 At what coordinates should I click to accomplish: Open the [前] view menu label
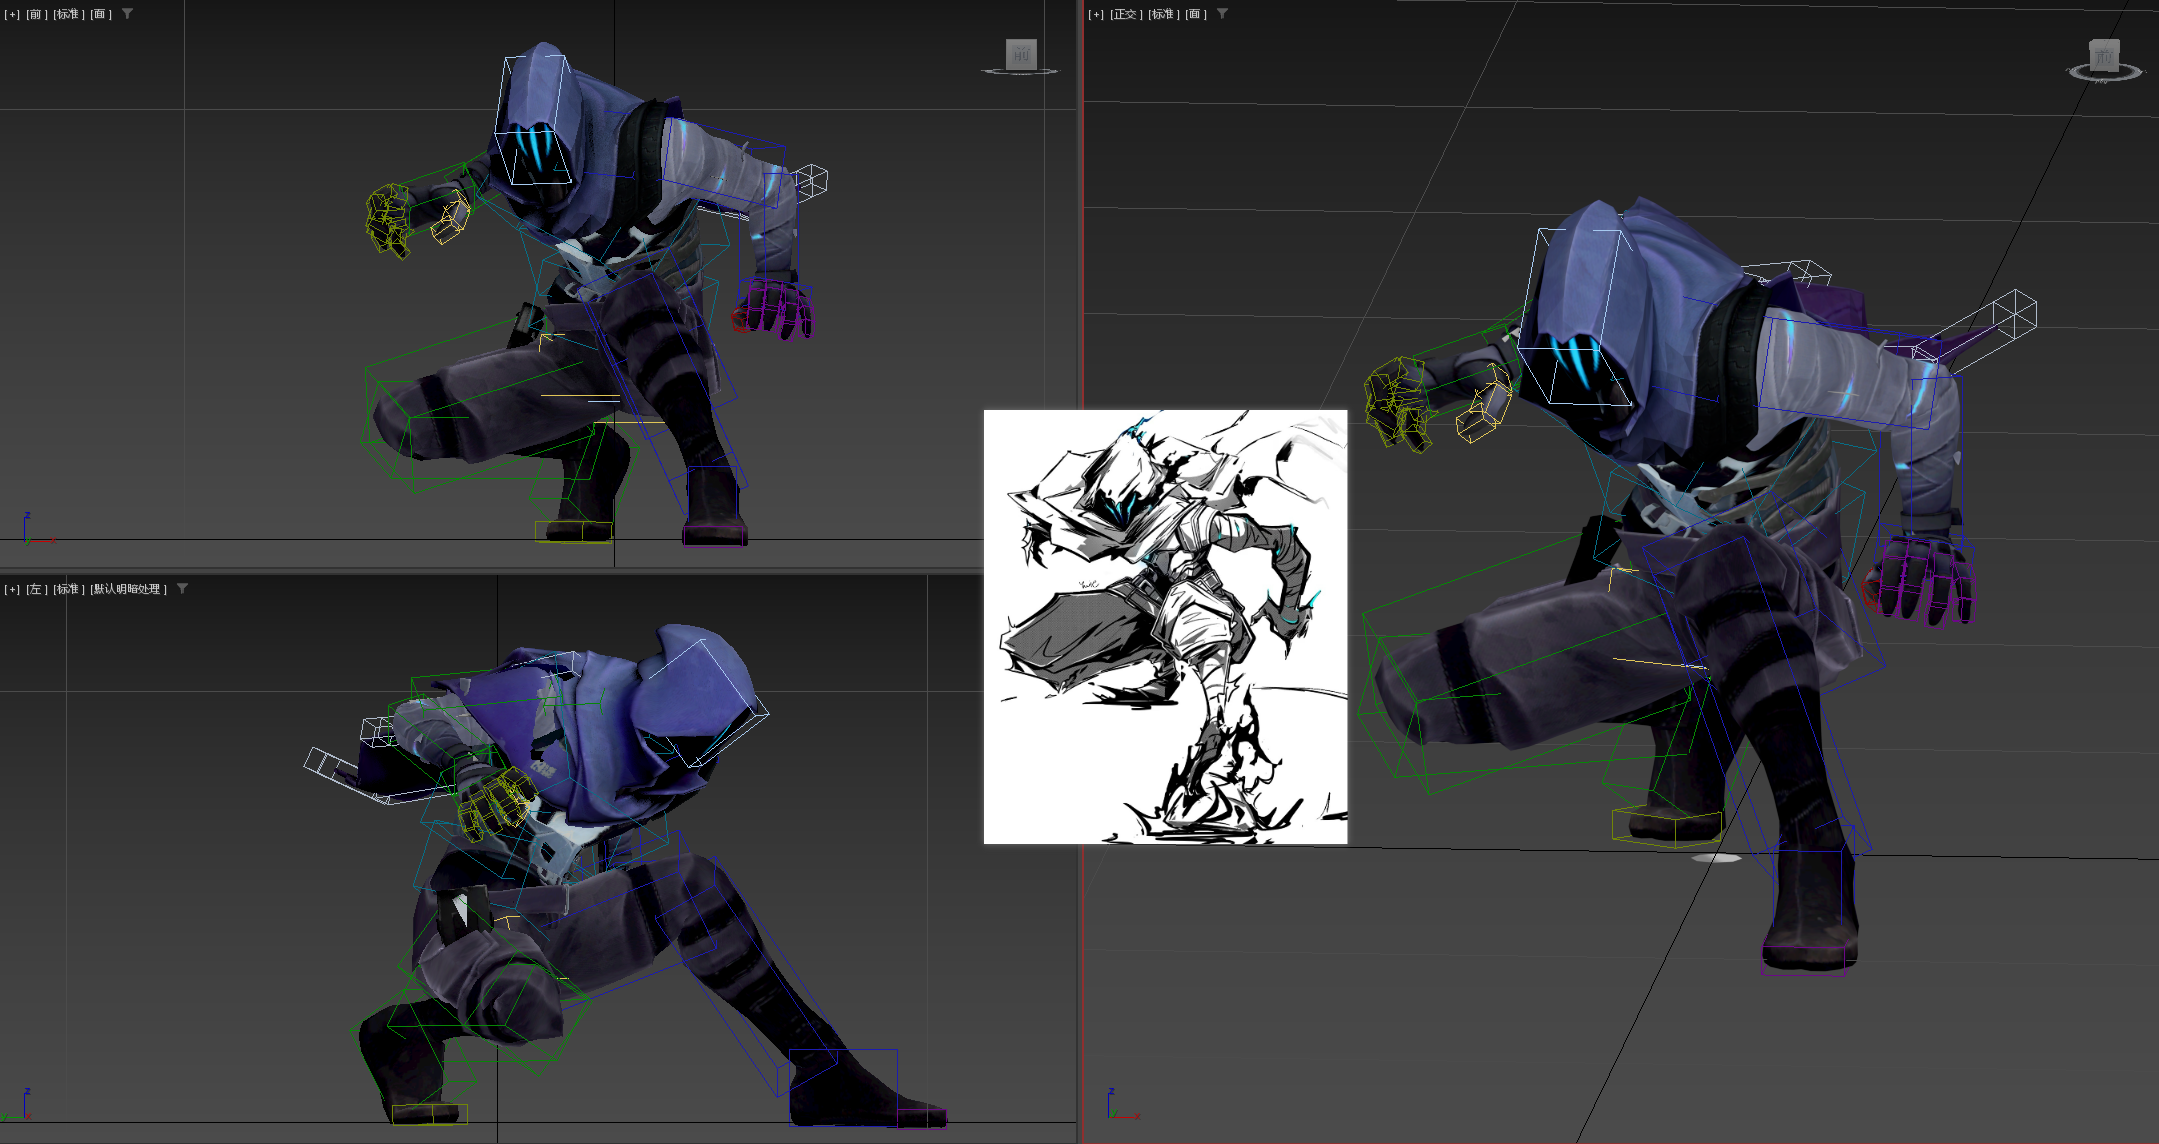(37, 15)
